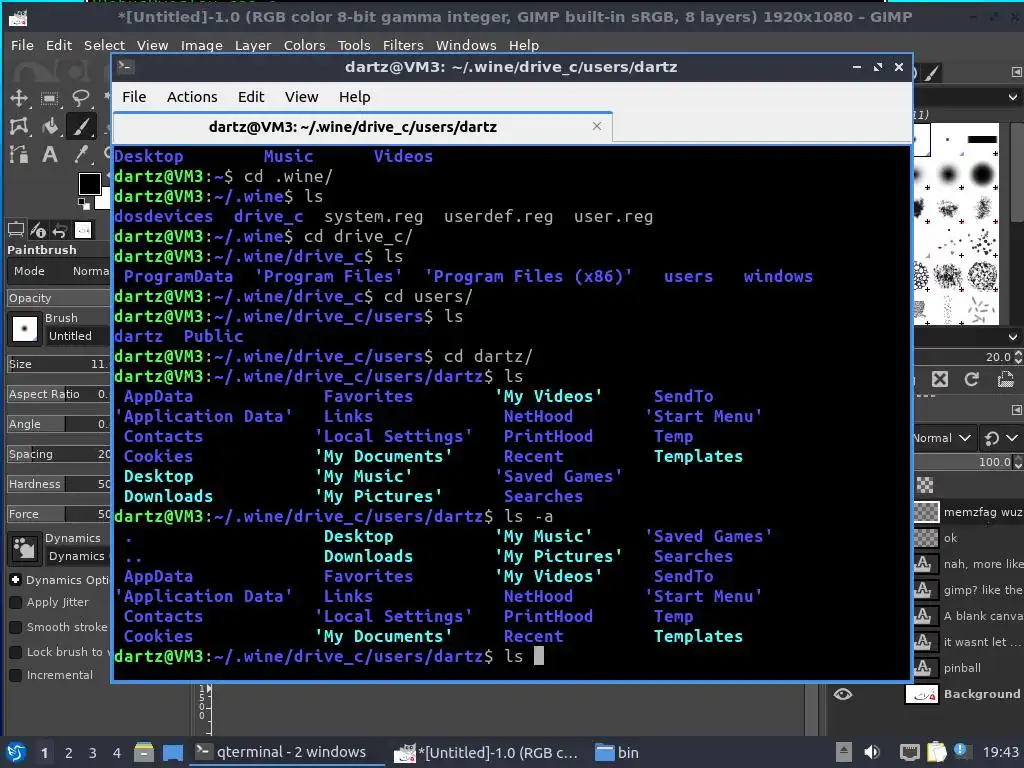Viewport: 1024px width, 768px height.
Task: Open GIMP Select menu
Action: 104,45
